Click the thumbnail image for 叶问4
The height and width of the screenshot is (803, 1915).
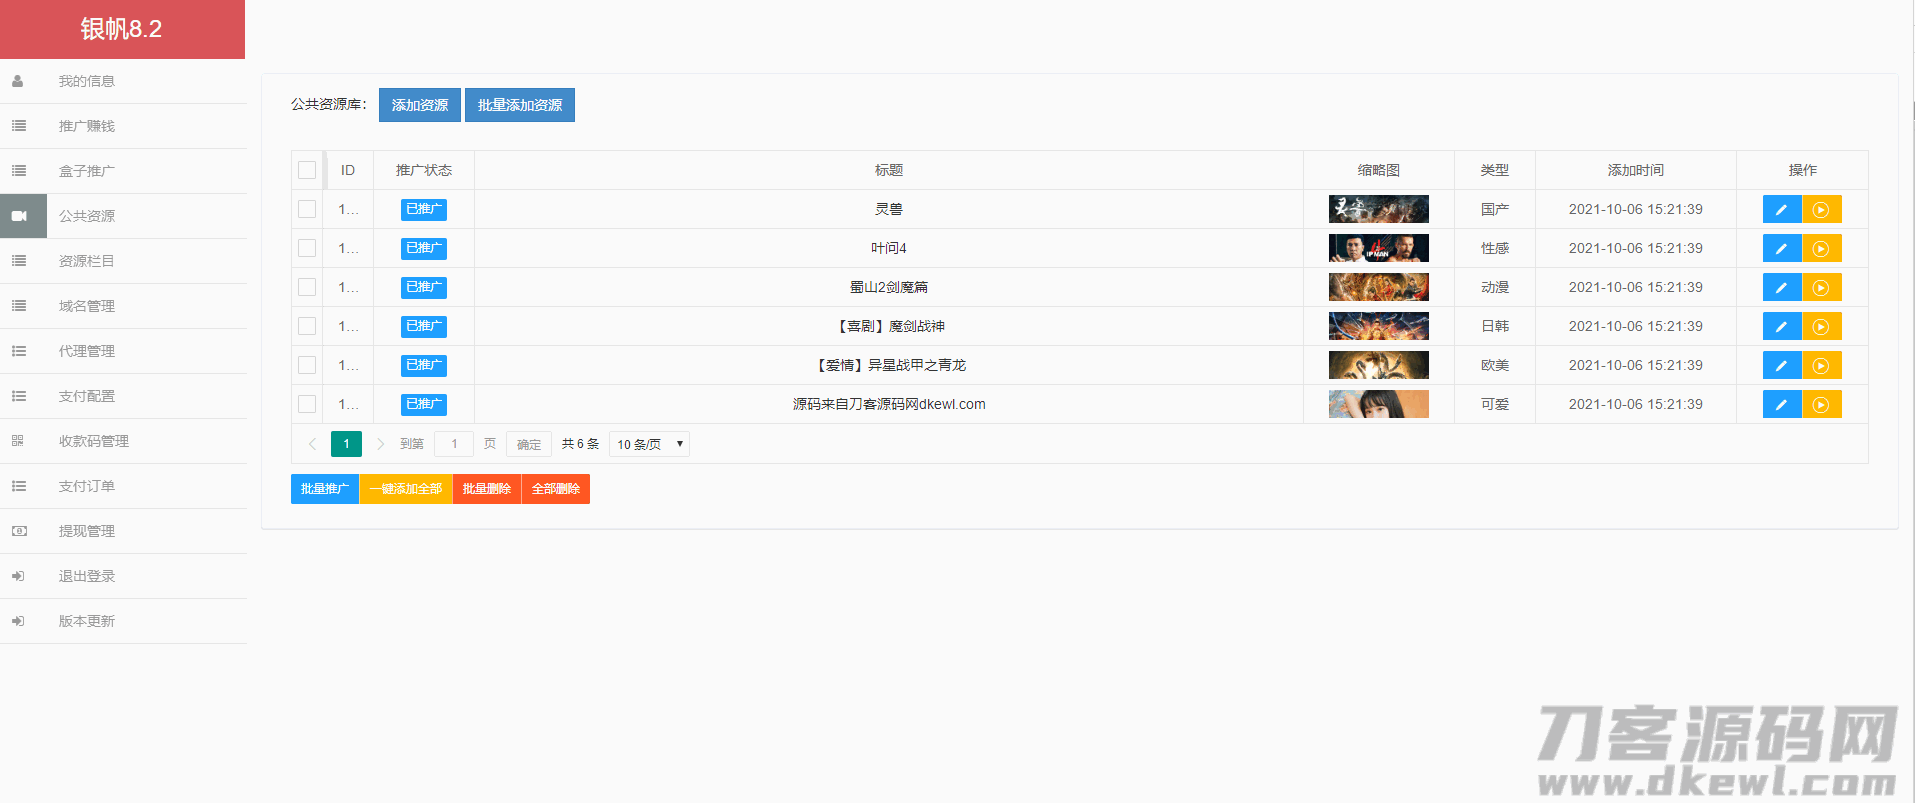[1378, 248]
